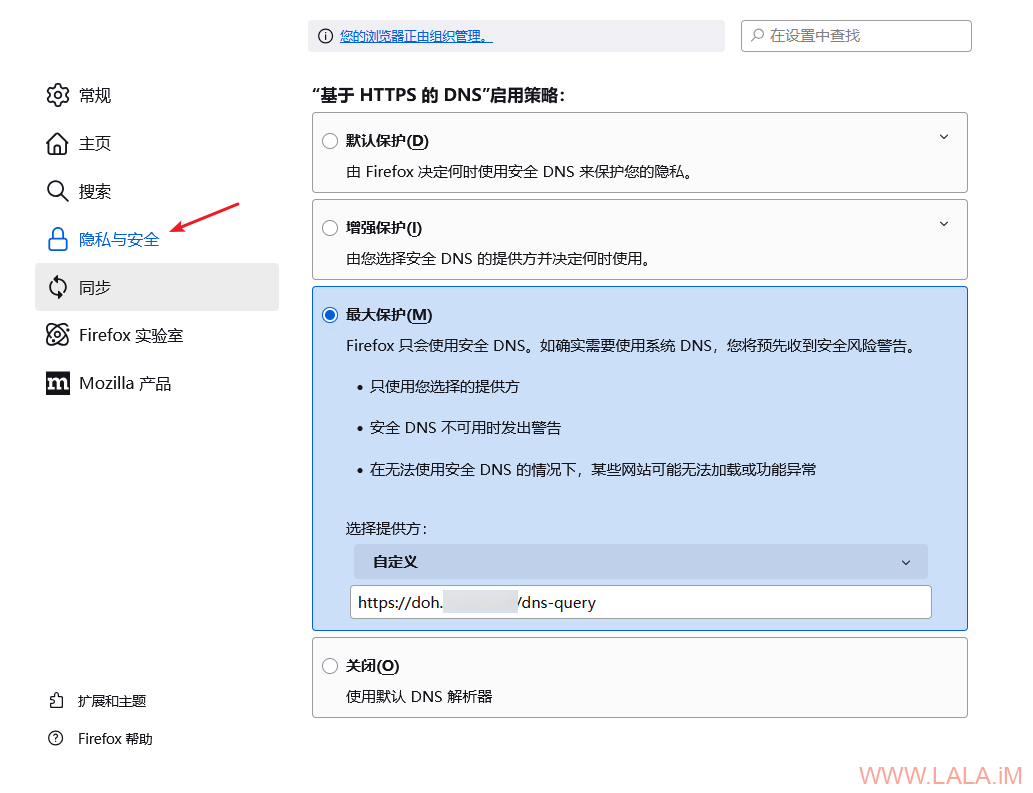Click the lock icon for 隐私与安全
This screenshot has height=793, width=1033.
pos(57,240)
